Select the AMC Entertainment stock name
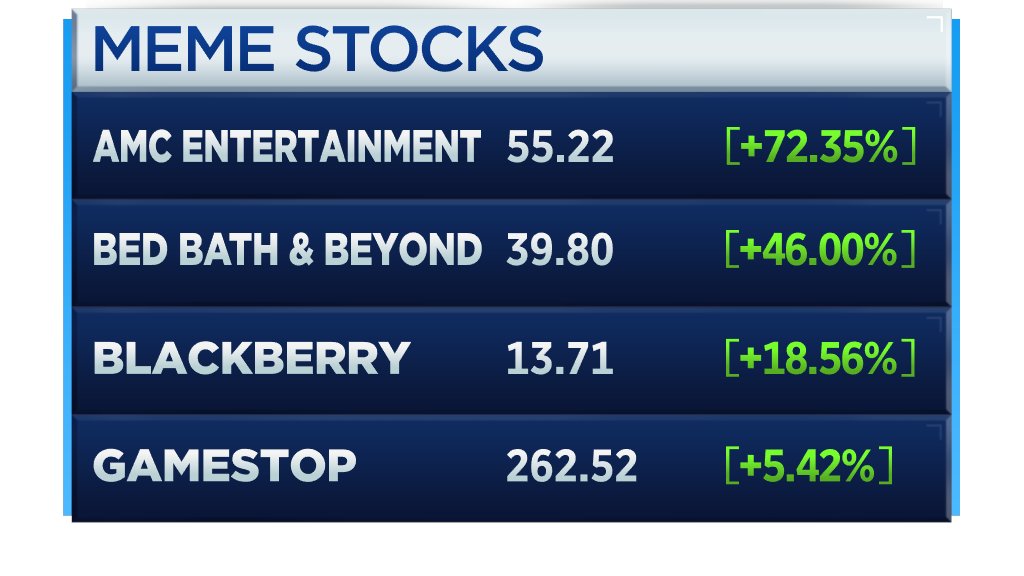Image resolution: width=1024 pixels, height=576 pixels. point(286,148)
